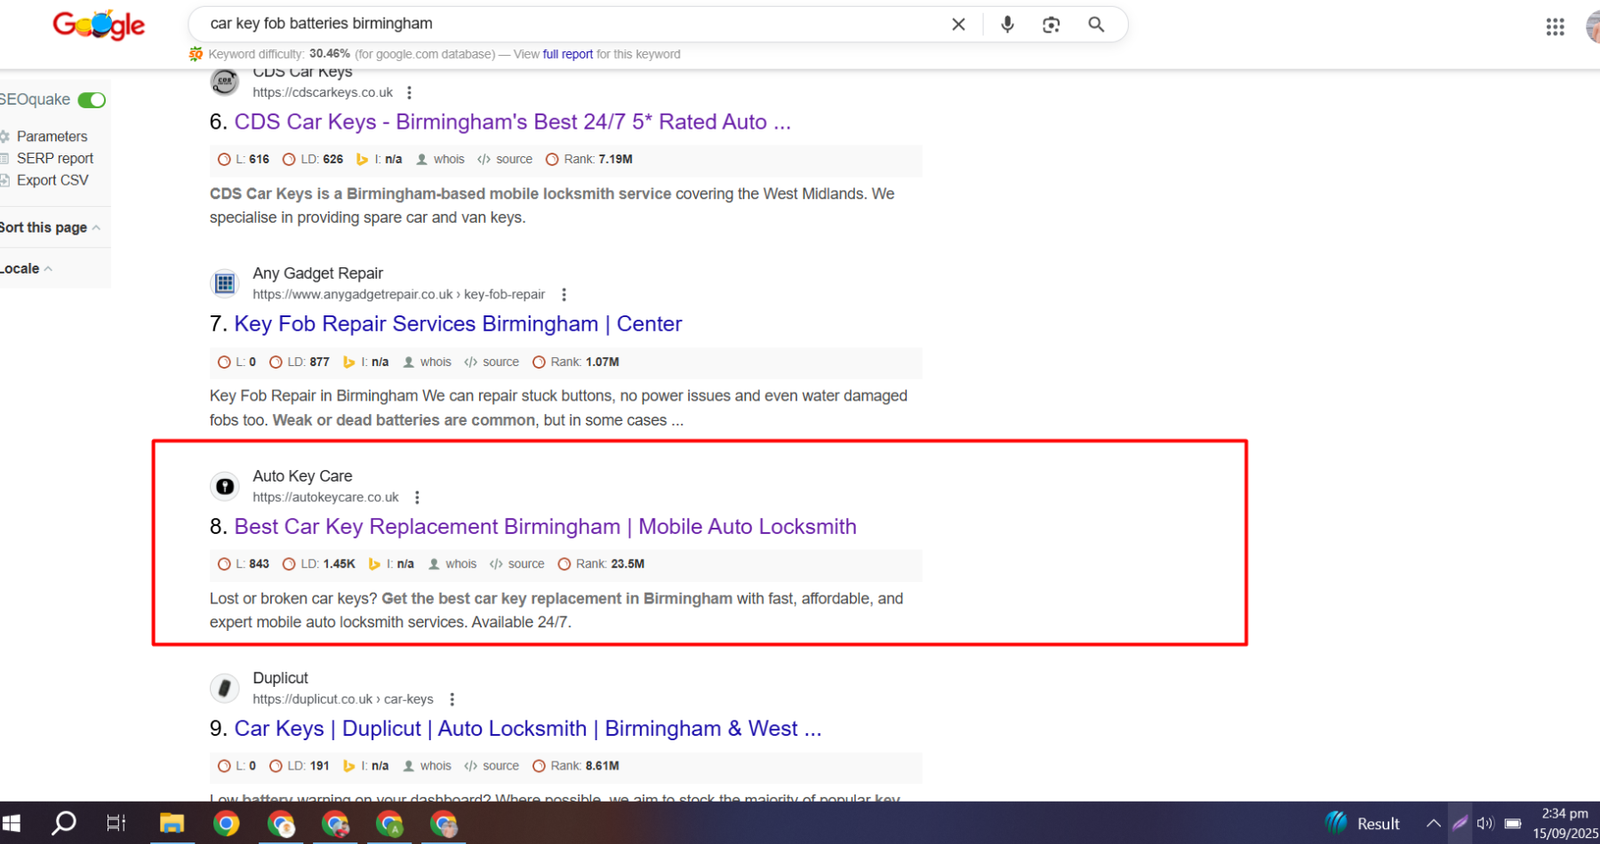Open SEOquake Parameters

pos(51,136)
